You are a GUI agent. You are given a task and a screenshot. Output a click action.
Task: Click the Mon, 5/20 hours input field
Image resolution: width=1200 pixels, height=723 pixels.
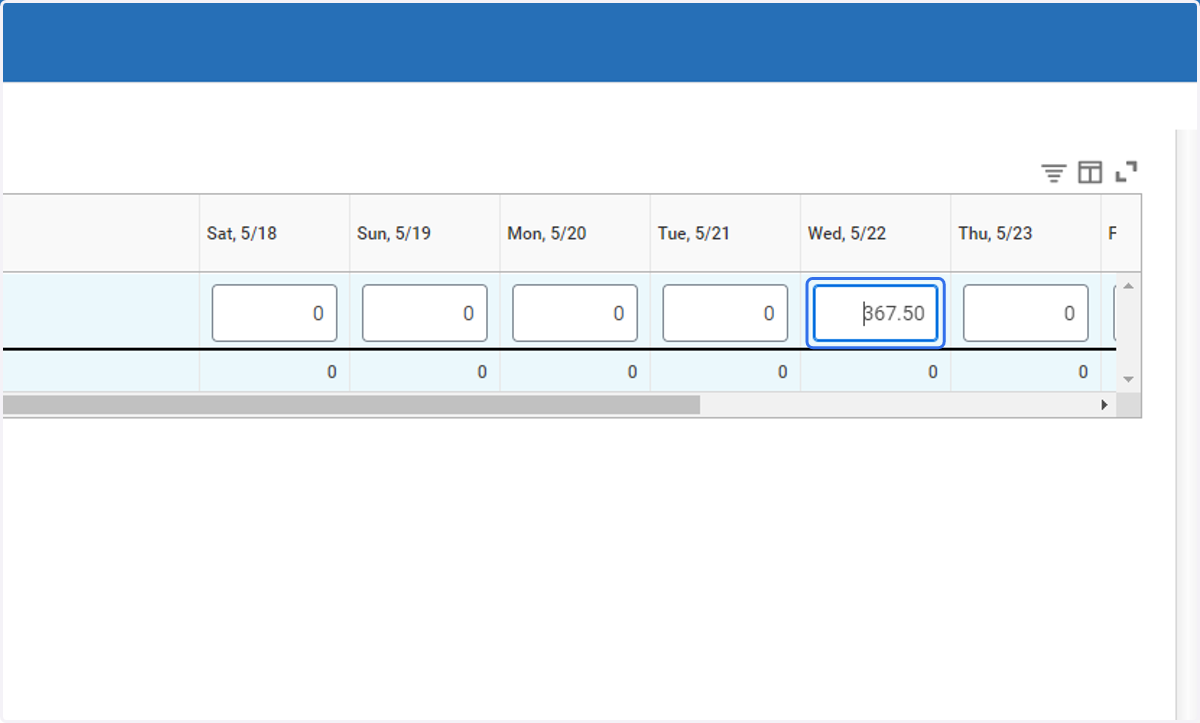(x=575, y=313)
